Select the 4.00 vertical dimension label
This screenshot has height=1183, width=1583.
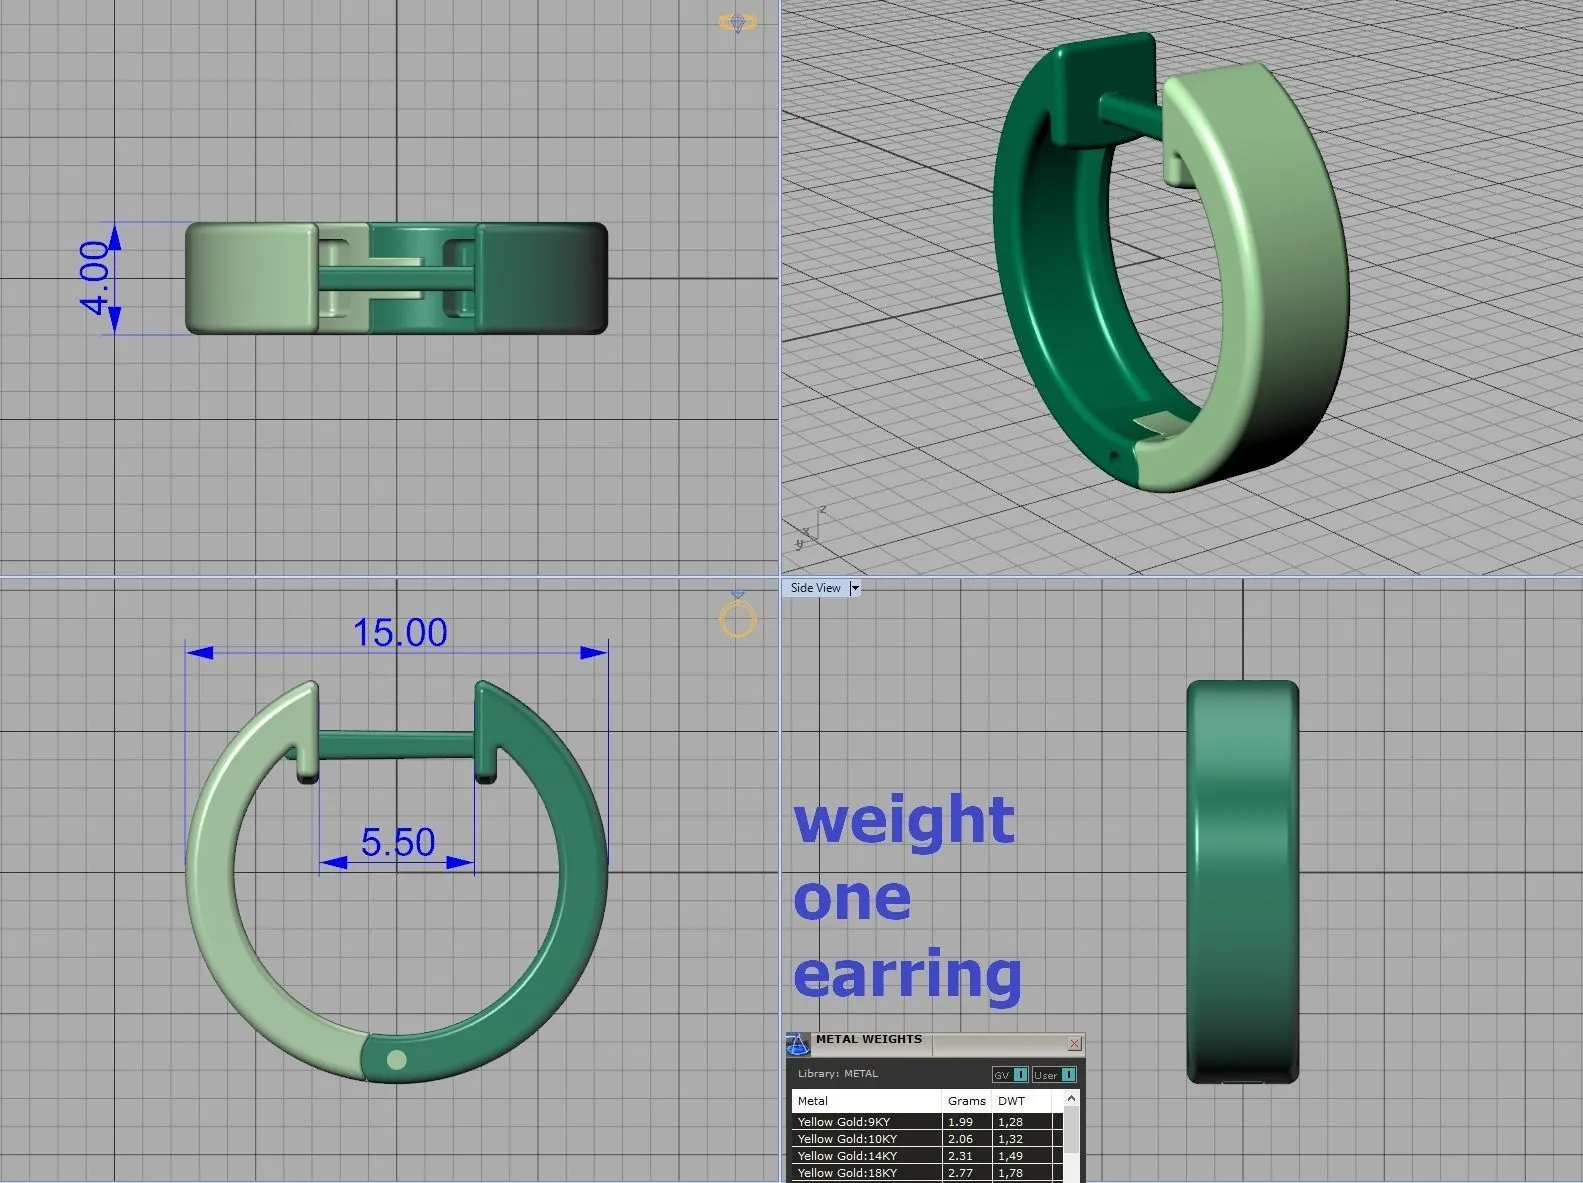coord(94,277)
